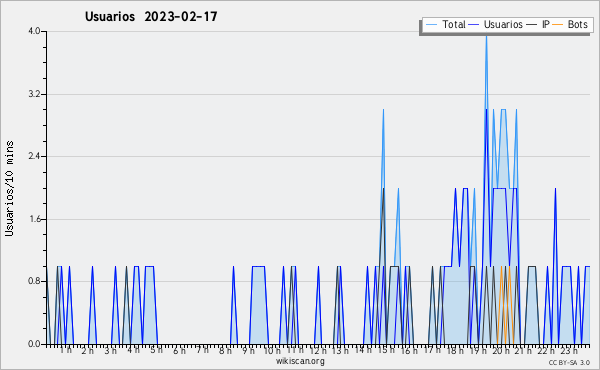Click the dark blue Usuarios legend line
This screenshot has width=600, height=370.
pyautogui.click(x=474, y=25)
